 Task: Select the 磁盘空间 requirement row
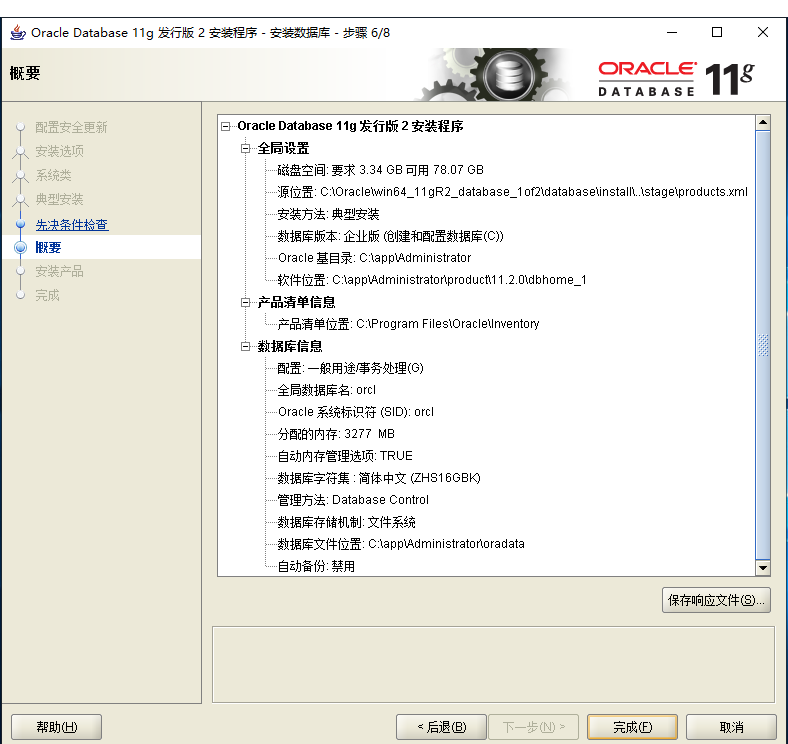(x=380, y=170)
